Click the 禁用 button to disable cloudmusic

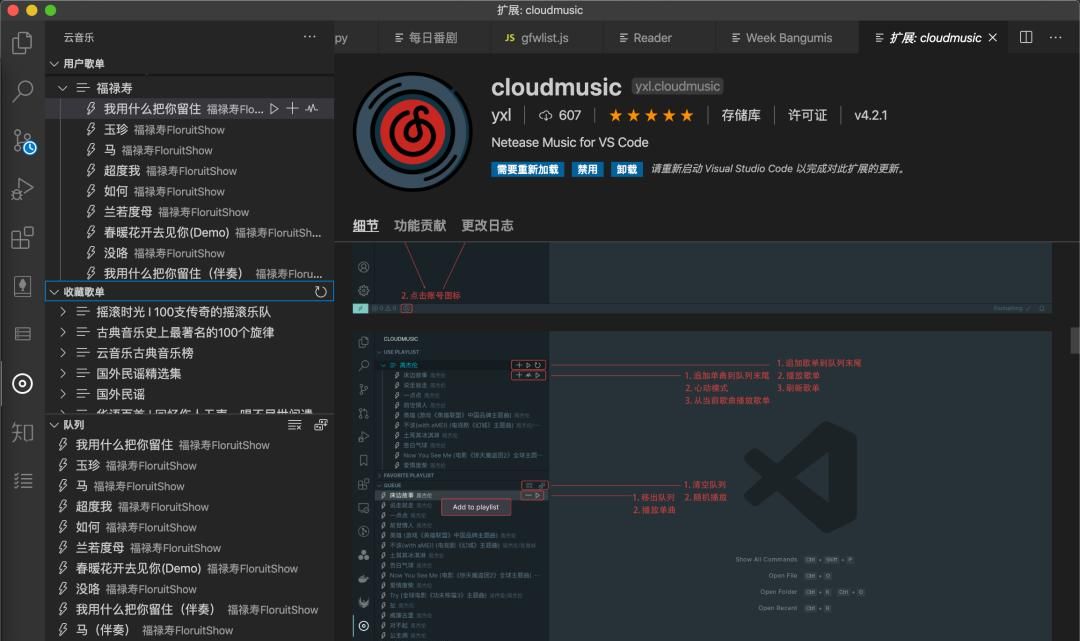588,170
